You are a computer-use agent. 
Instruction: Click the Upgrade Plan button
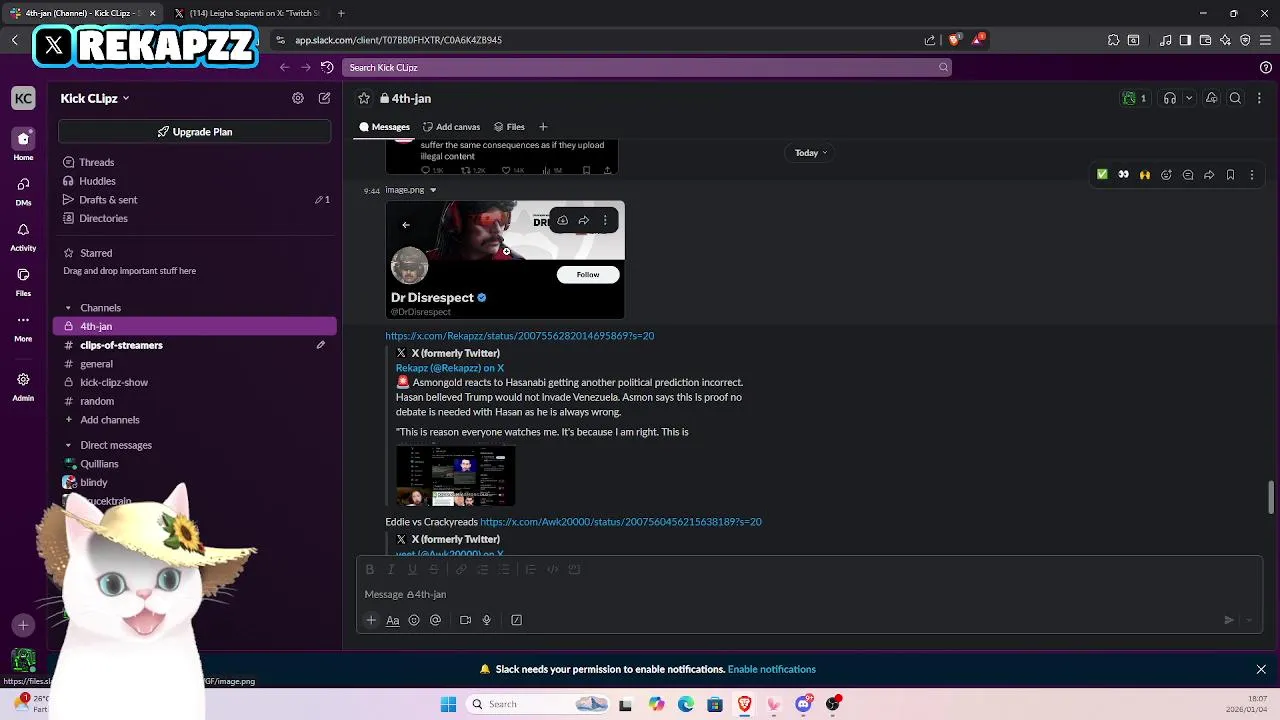pyautogui.click(x=194, y=132)
